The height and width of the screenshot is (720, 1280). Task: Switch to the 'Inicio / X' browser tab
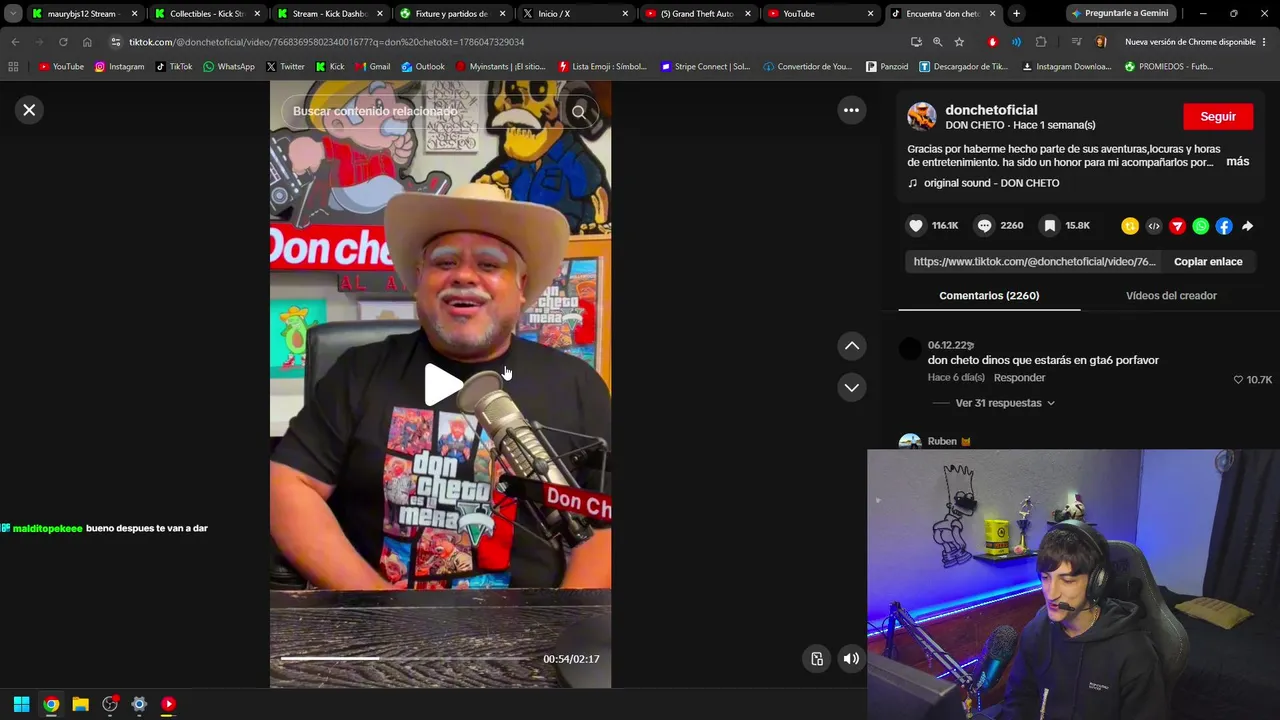tap(574, 14)
